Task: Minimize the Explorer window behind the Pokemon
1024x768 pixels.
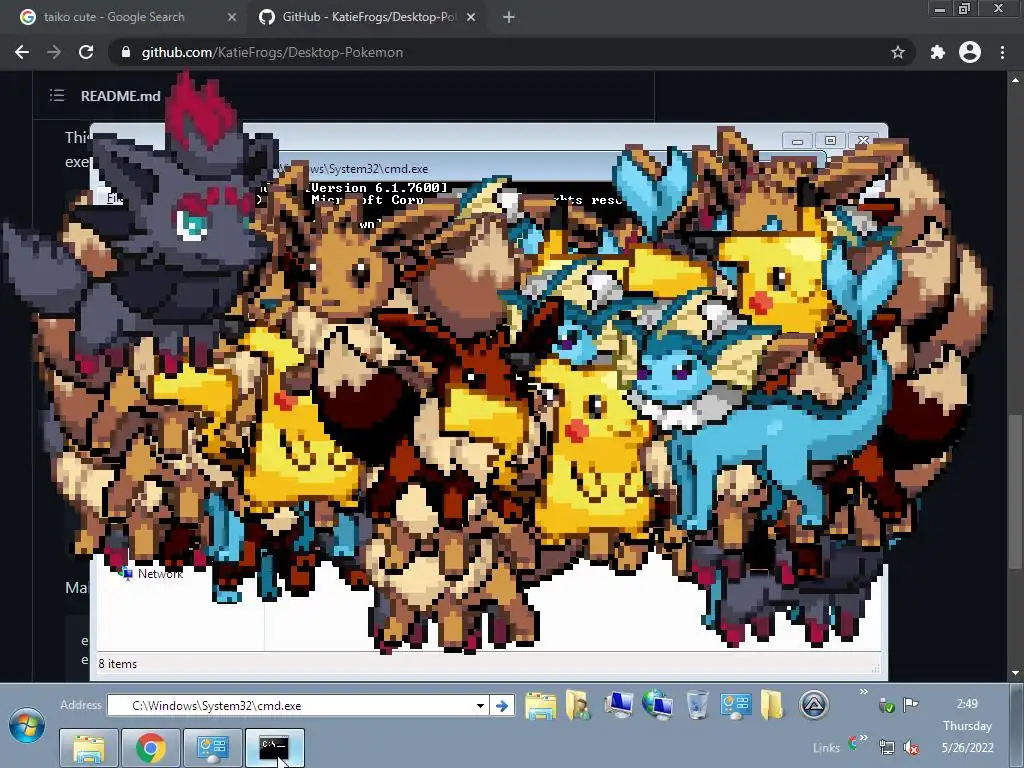Action: (x=797, y=140)
